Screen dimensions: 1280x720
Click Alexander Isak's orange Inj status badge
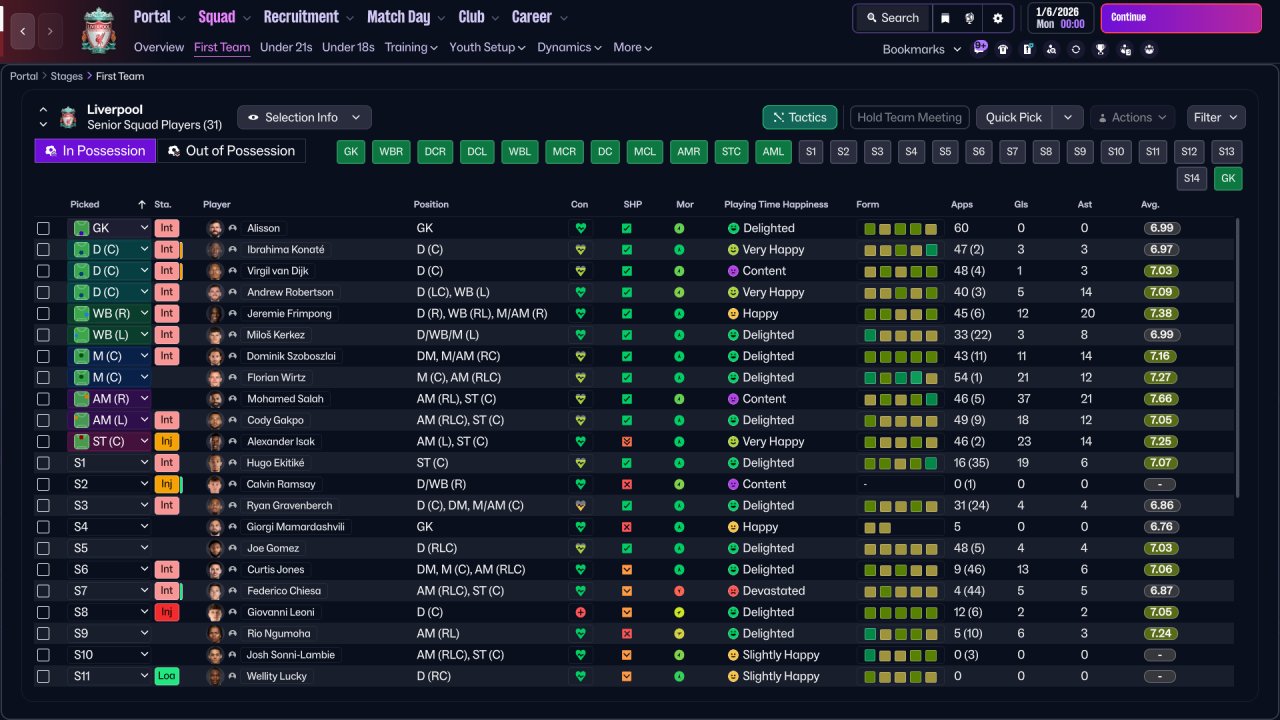coord(167,441)
